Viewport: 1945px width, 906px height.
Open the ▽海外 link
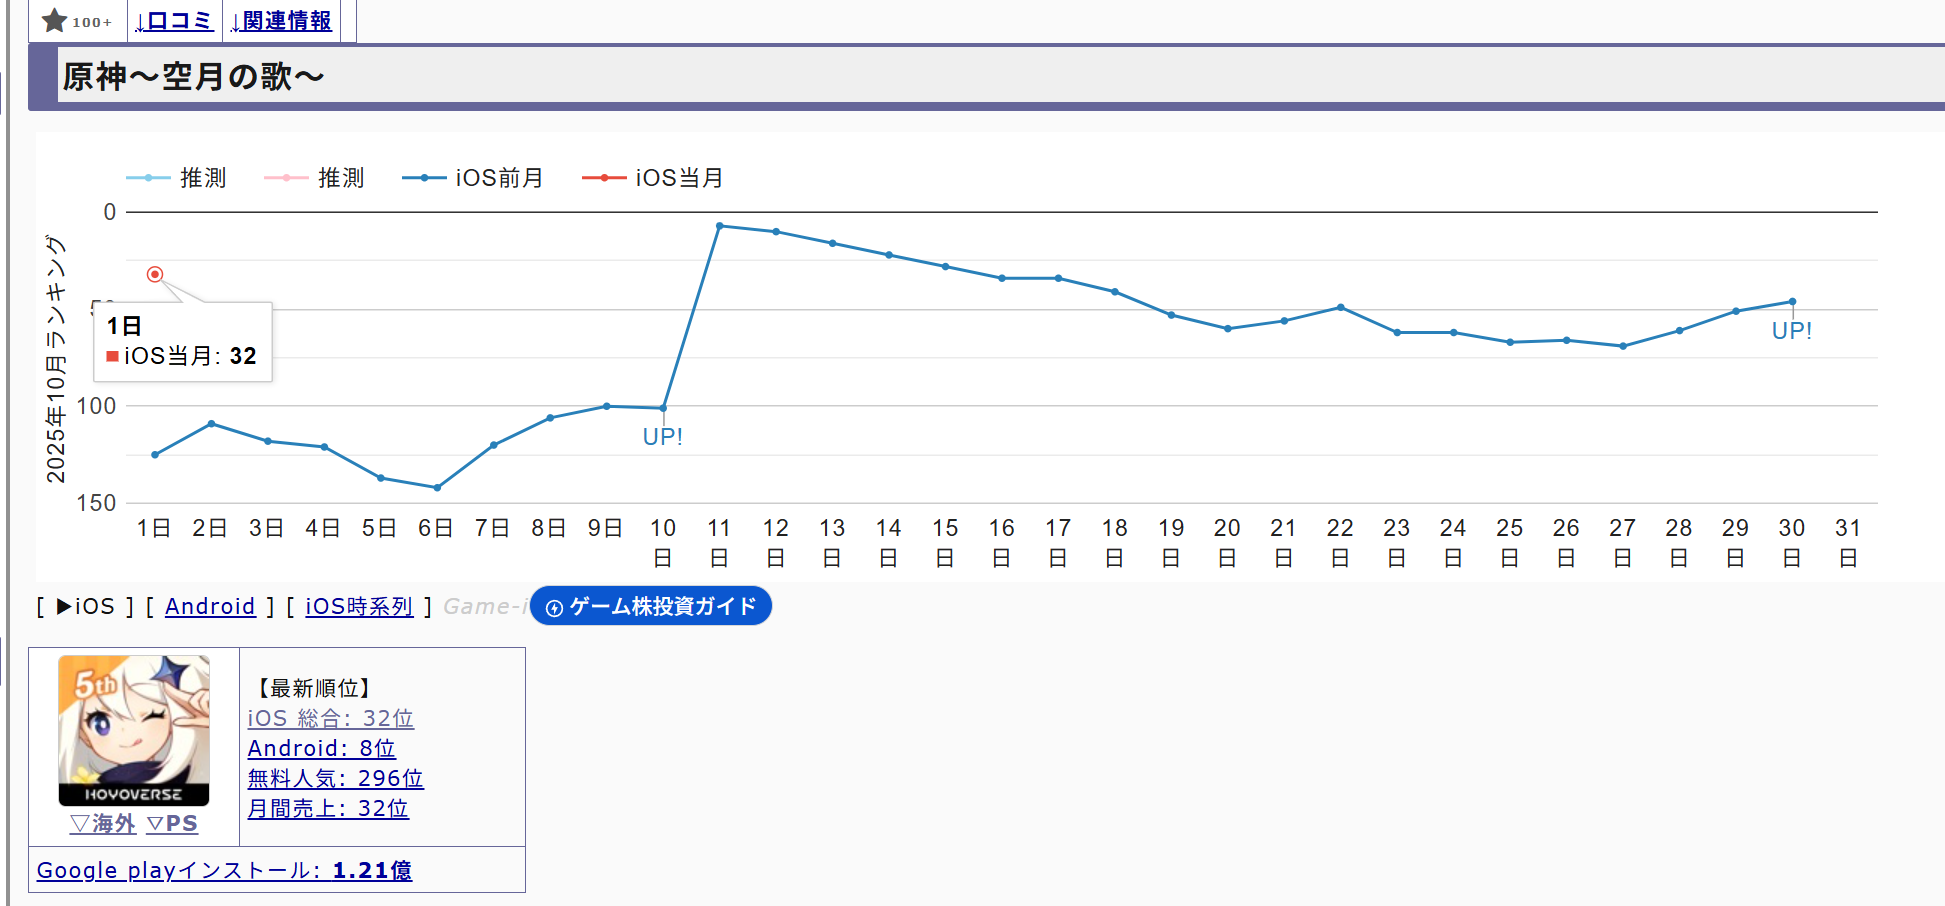point(103,823)
